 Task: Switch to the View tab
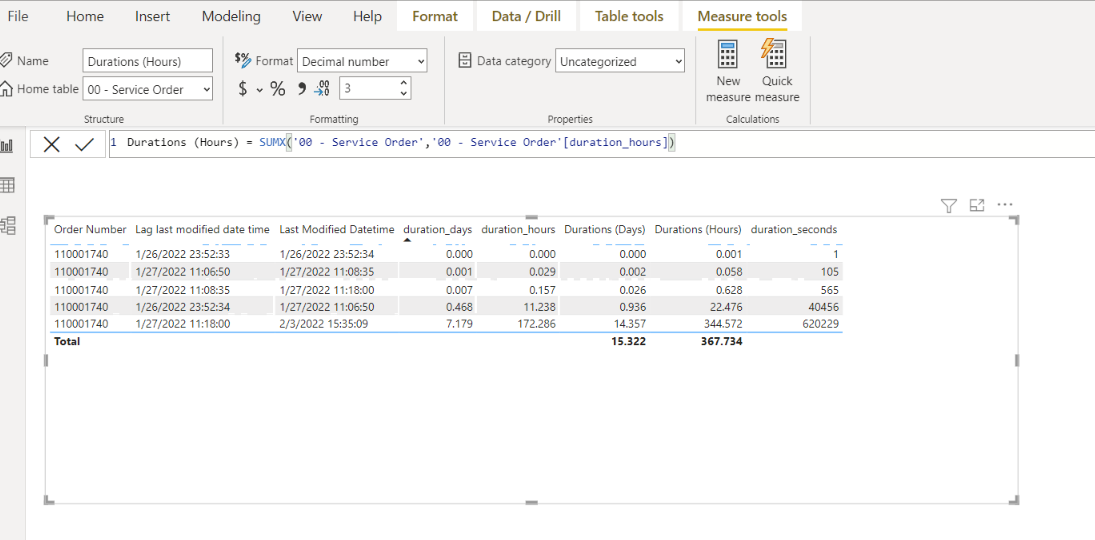307,16
